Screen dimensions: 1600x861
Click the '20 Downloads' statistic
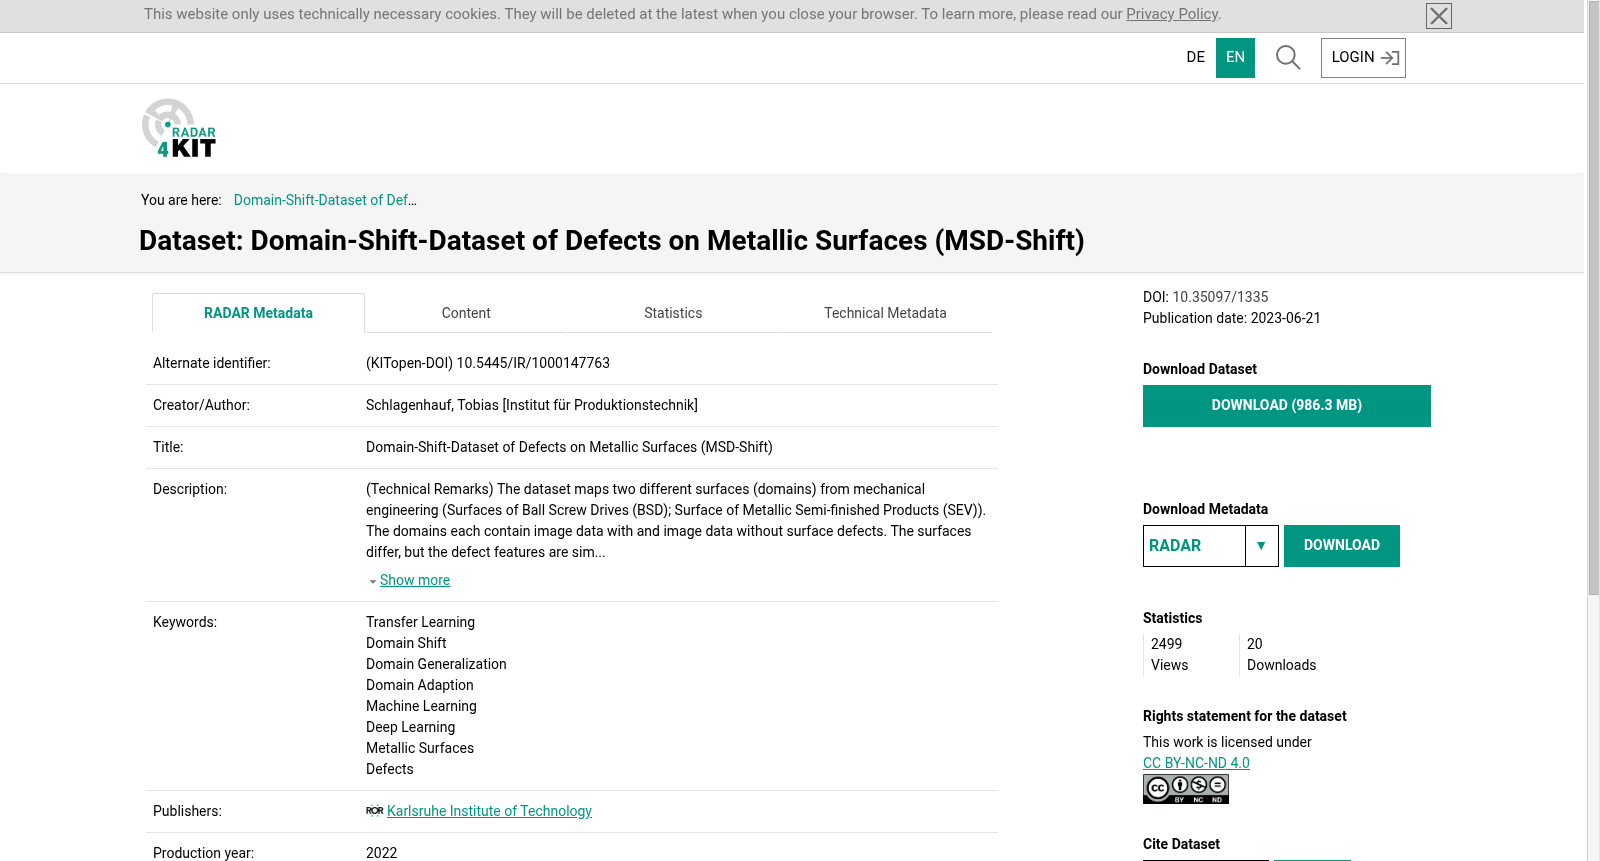(x=1281, y=655)
